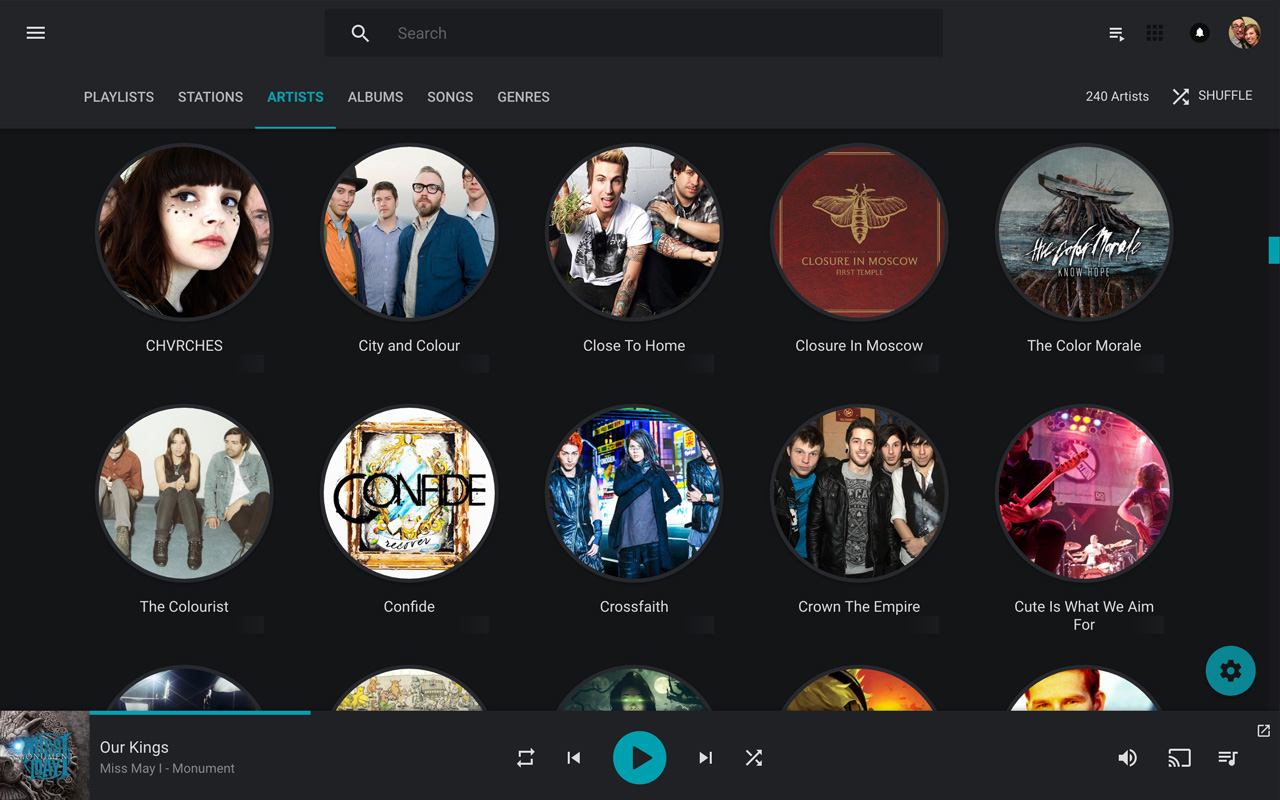Open the City and Colour artist image
This screenshot has height=800, width=1280.
pos(409,232)
